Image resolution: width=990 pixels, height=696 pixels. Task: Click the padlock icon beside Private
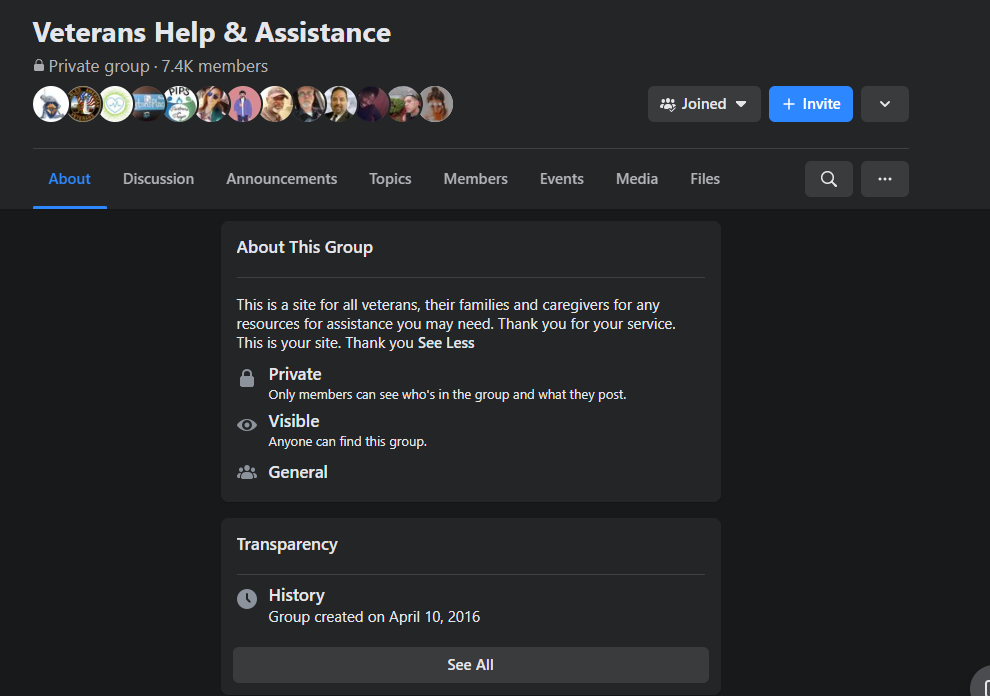[x=247, y=379]
